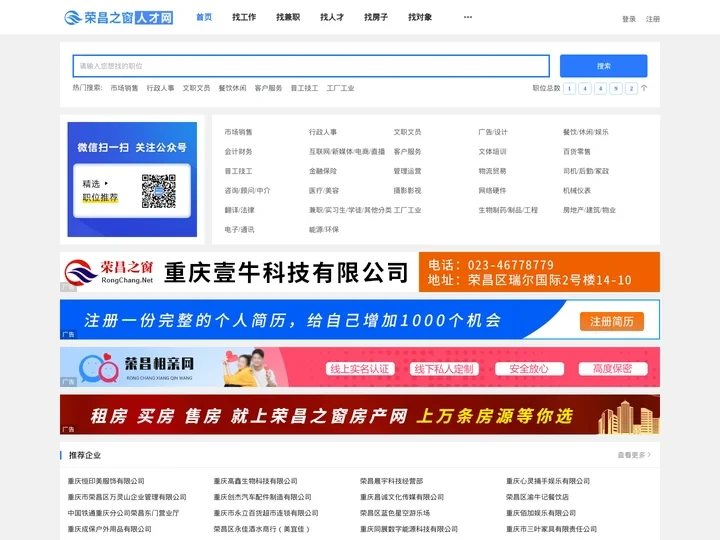The height and width of the screenshot is (540, 720).
Task: Open 司机/后勤/家政 job category
Action: (586, 171)
